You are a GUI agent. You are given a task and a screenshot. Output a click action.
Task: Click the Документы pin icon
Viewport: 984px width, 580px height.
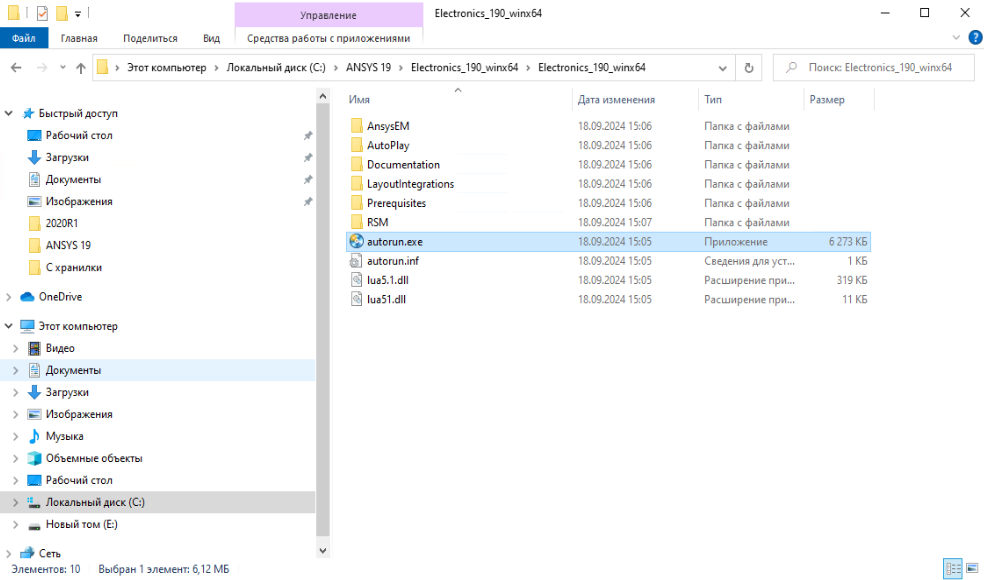pyautogui.click(x=308, y=180)
